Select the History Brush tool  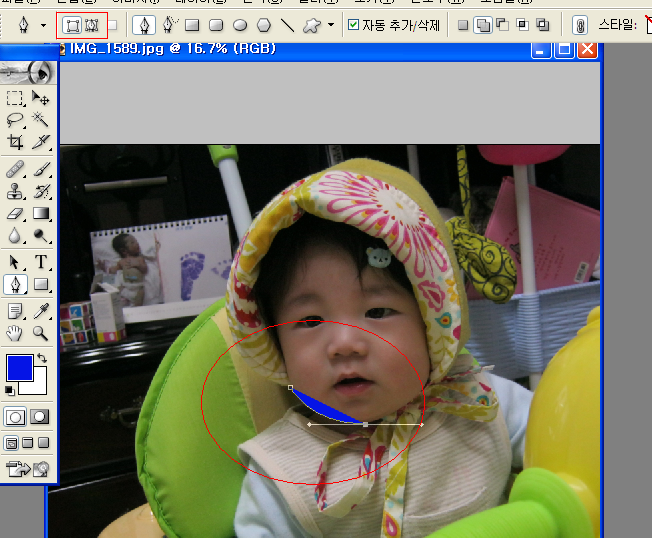[x=41, y=192]
